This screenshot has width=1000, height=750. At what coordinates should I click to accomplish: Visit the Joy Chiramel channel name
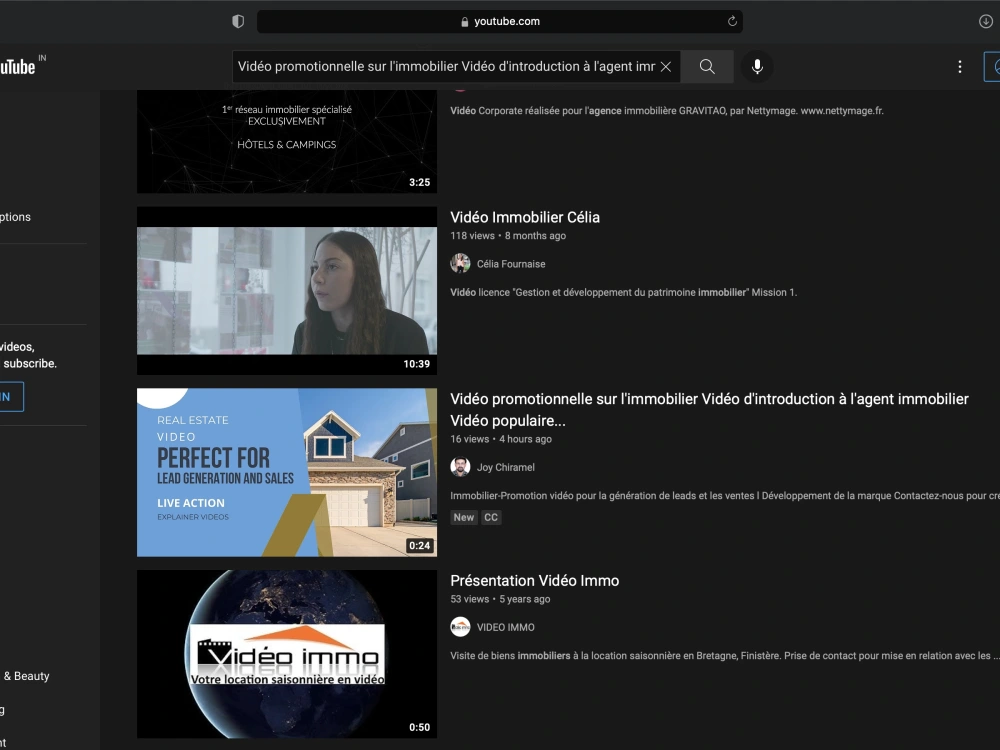tap(506, 467)
